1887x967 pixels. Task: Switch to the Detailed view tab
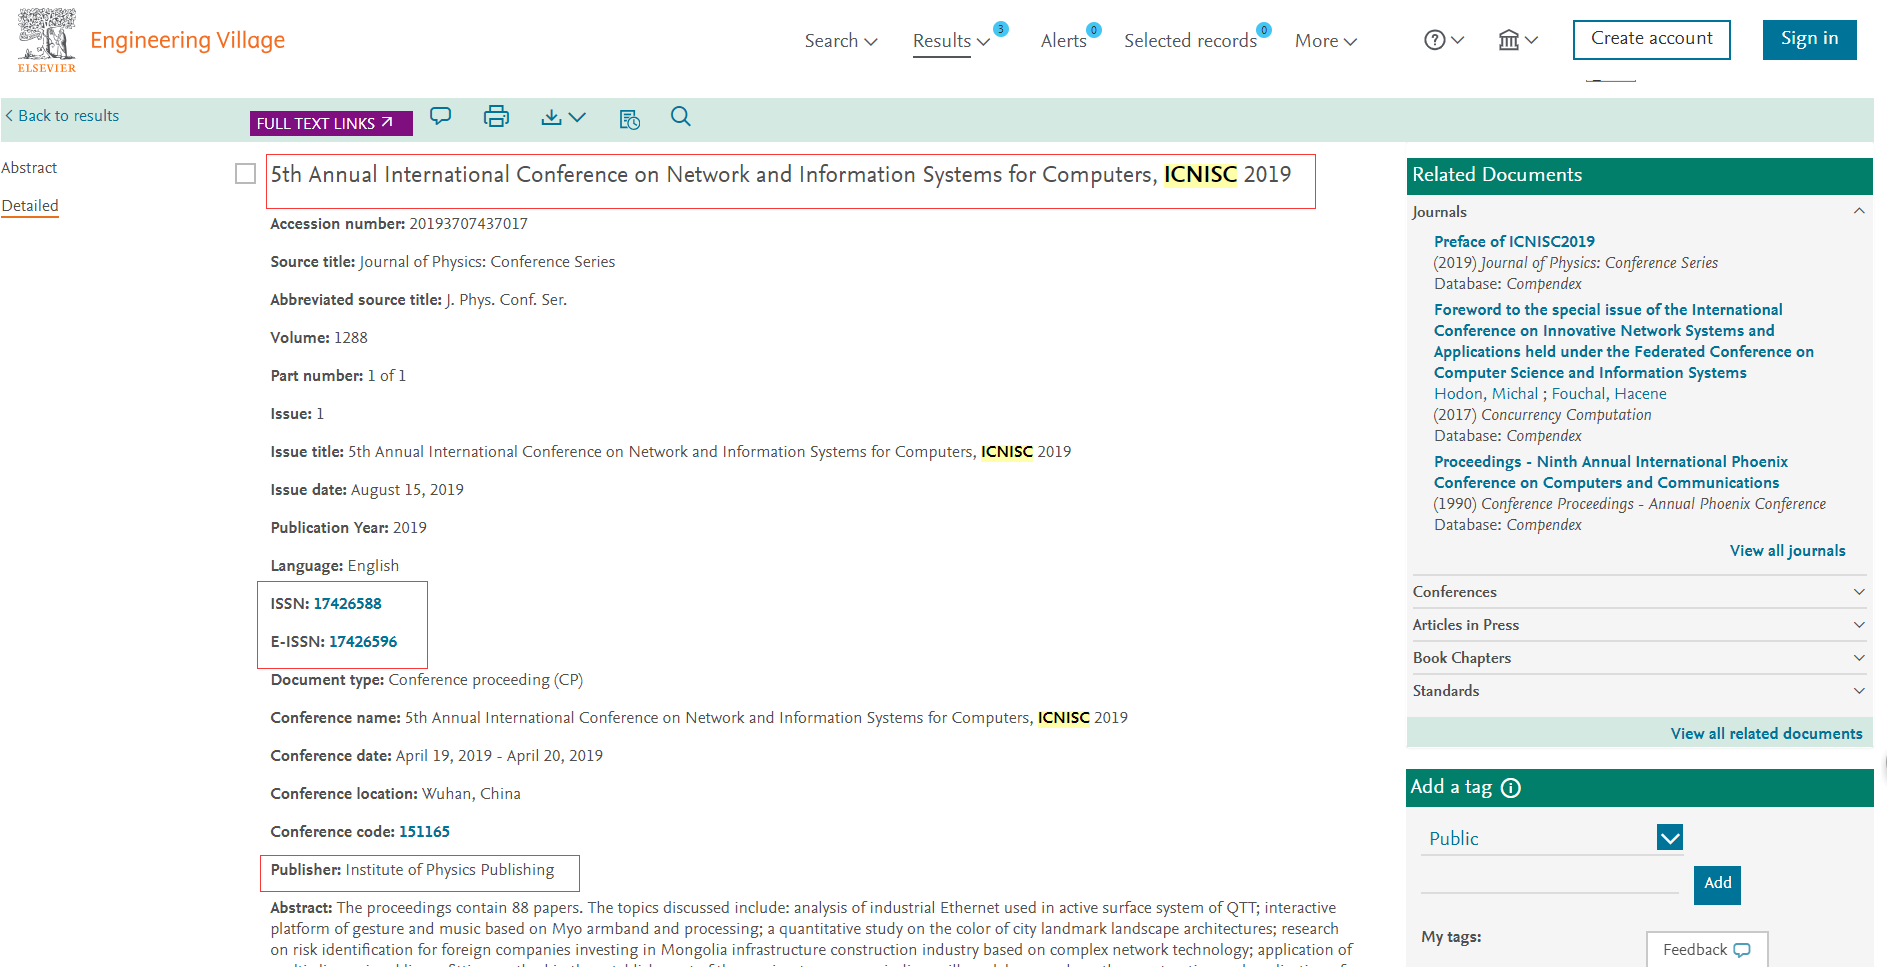click(30, 206)
